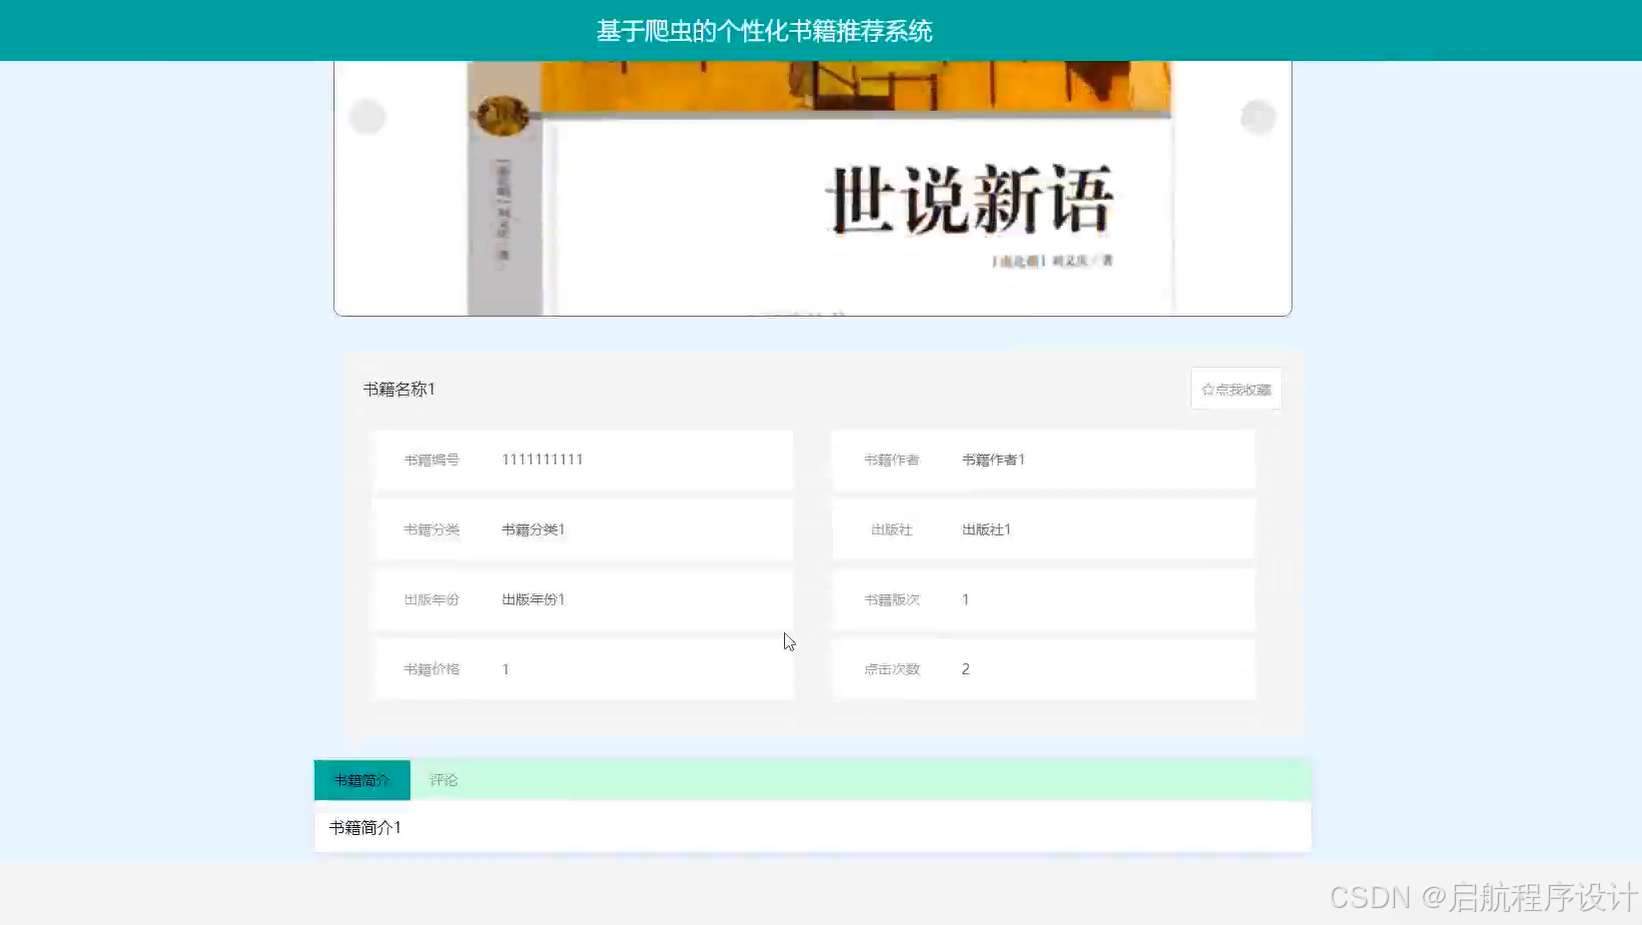Click the 出版年份 field label
1642x925 pixels.
pyautogui.click(x=431, y=600)
